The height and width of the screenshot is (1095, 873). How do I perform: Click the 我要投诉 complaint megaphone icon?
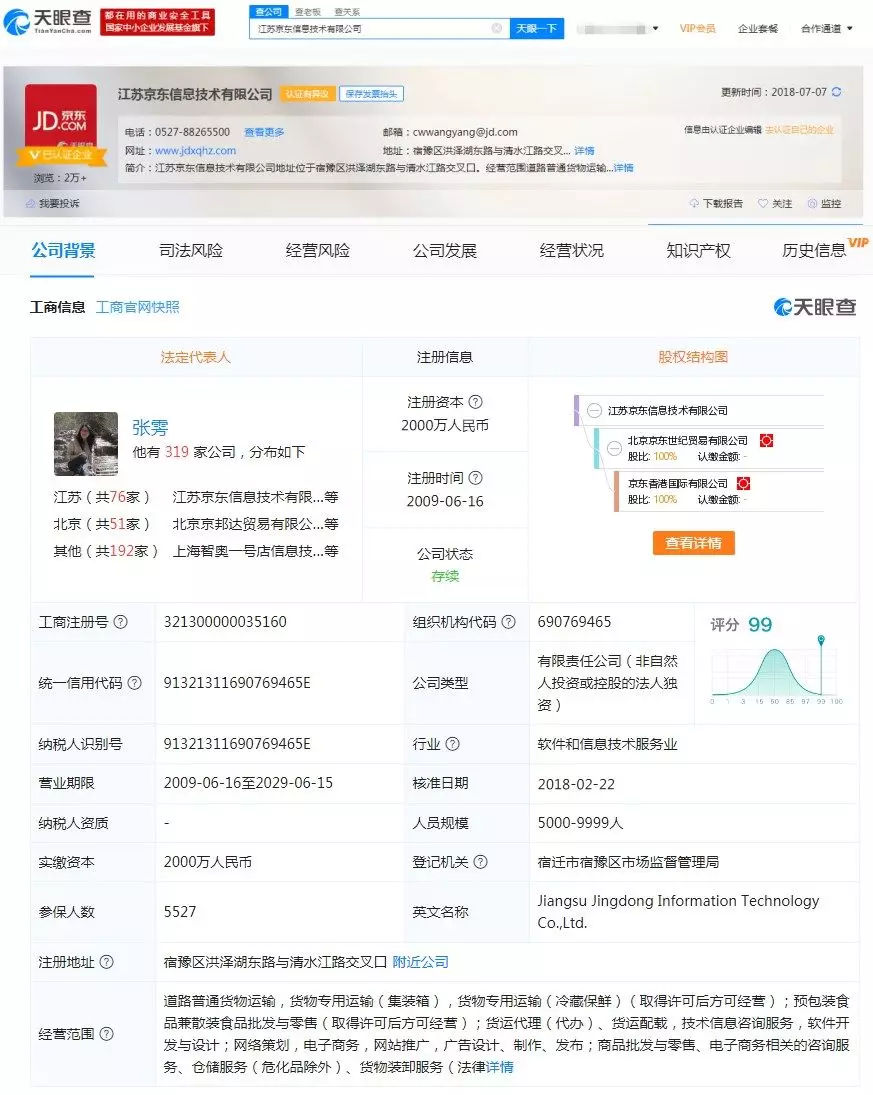31,202
